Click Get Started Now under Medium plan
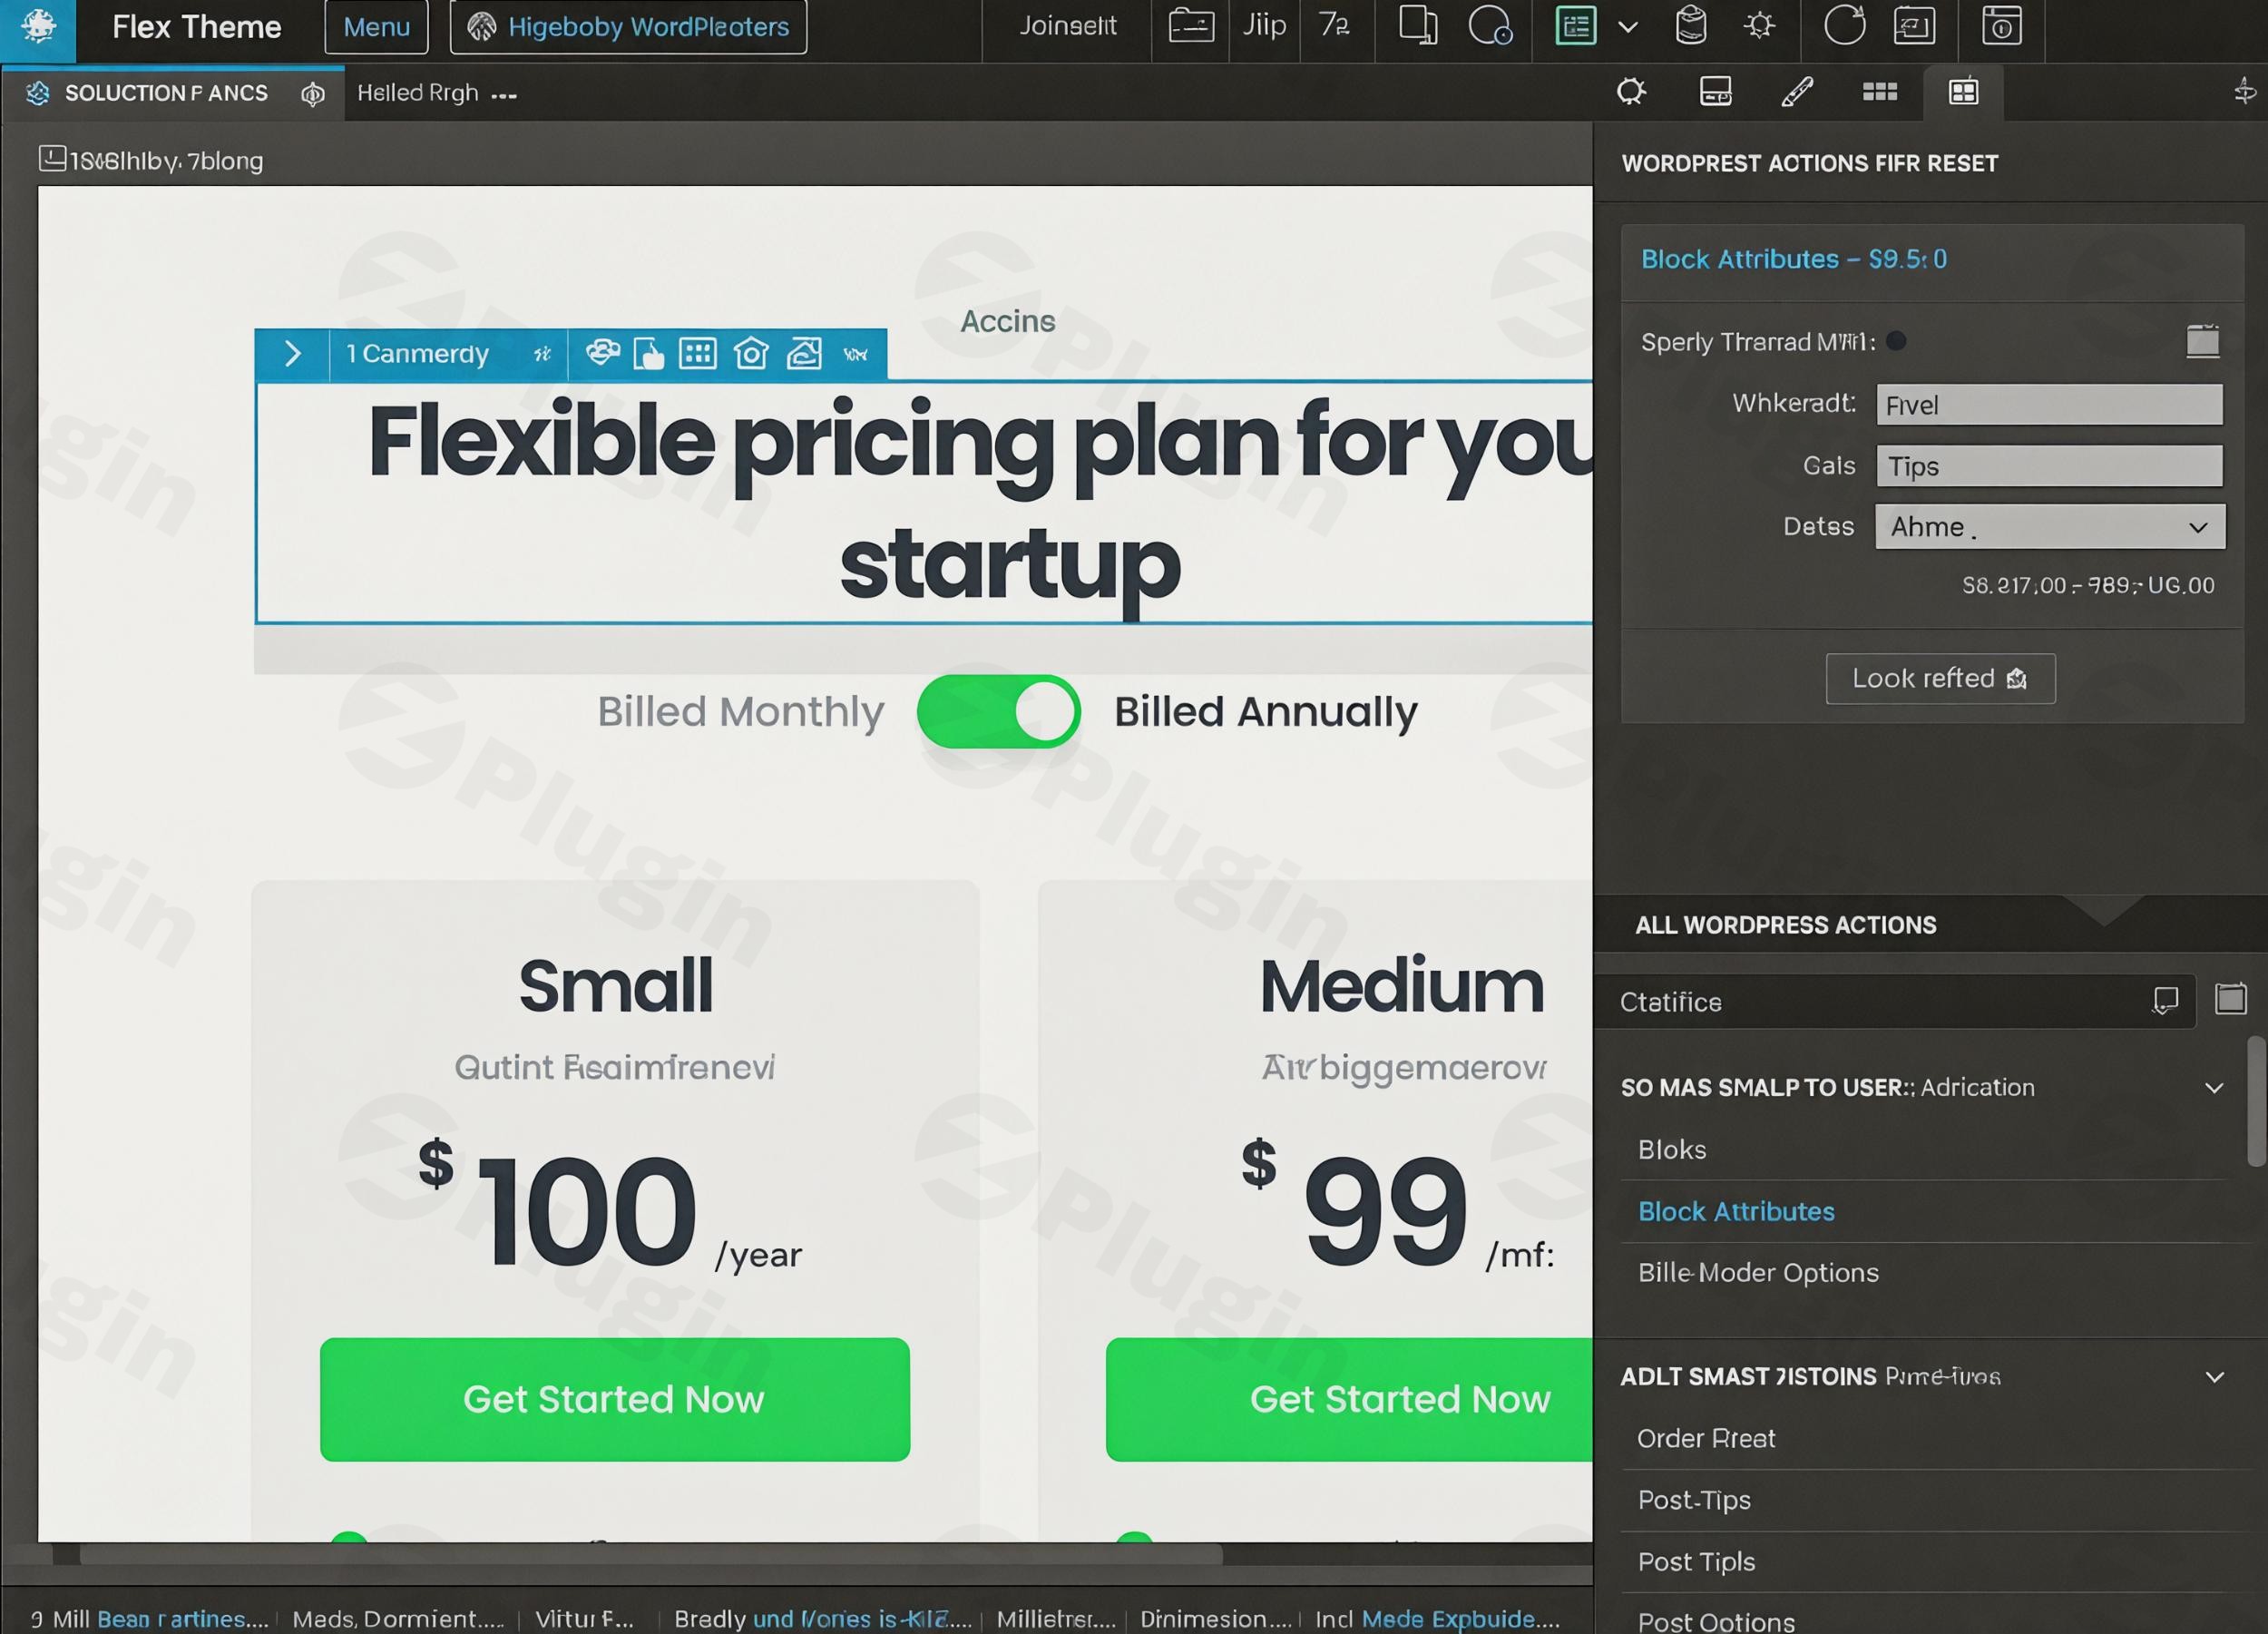The image size is (2268, 1634). point(1349,1399)
